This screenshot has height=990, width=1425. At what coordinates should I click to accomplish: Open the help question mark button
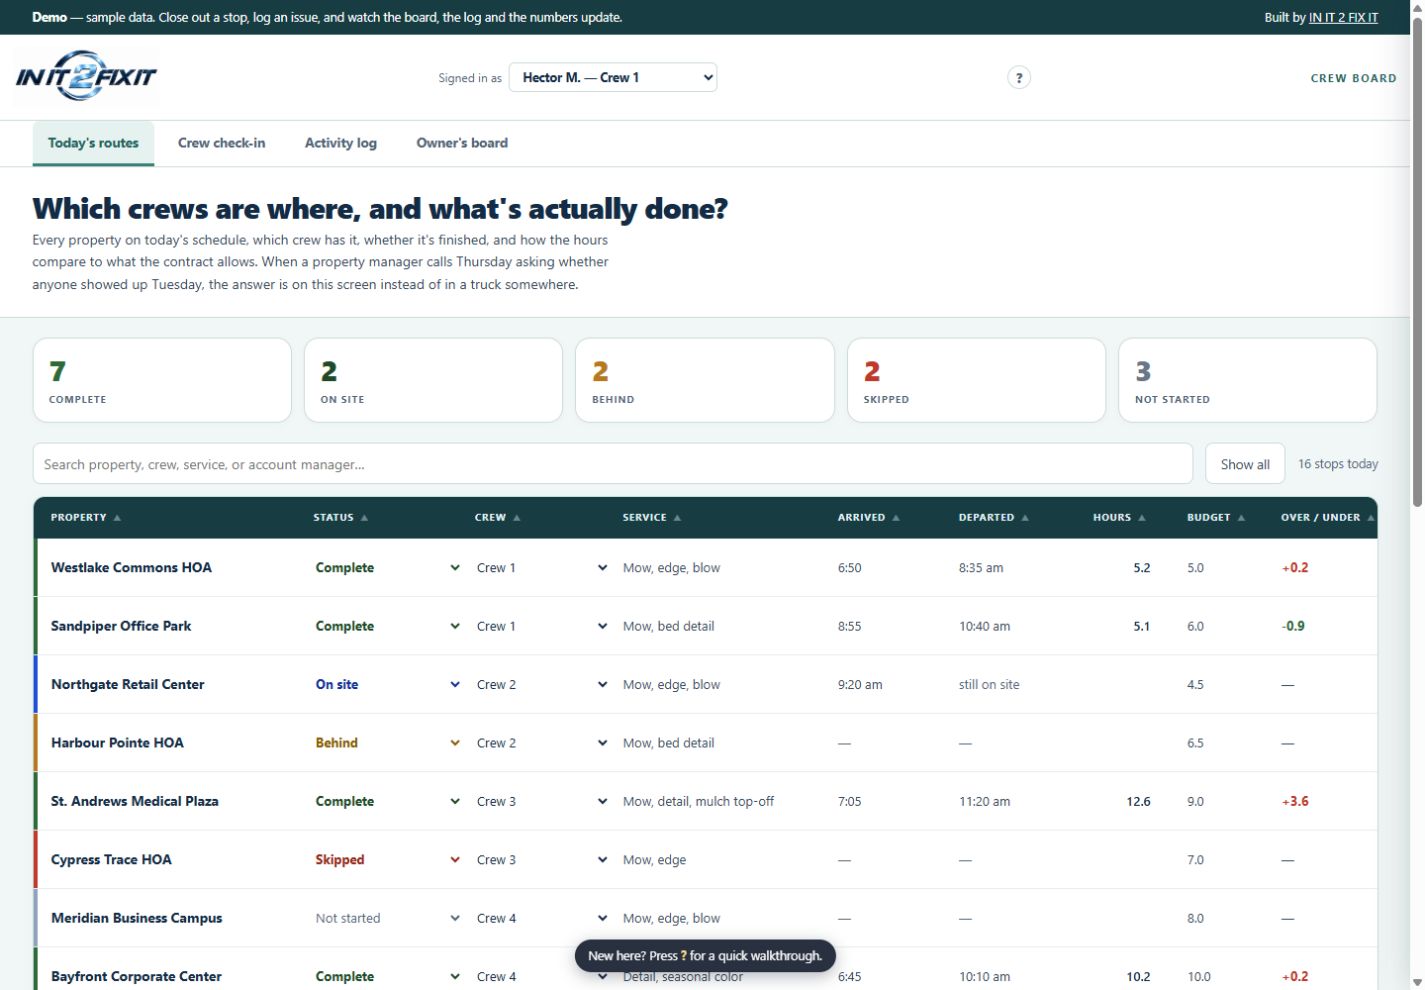pyautogui.click(x=1018, y=78)
